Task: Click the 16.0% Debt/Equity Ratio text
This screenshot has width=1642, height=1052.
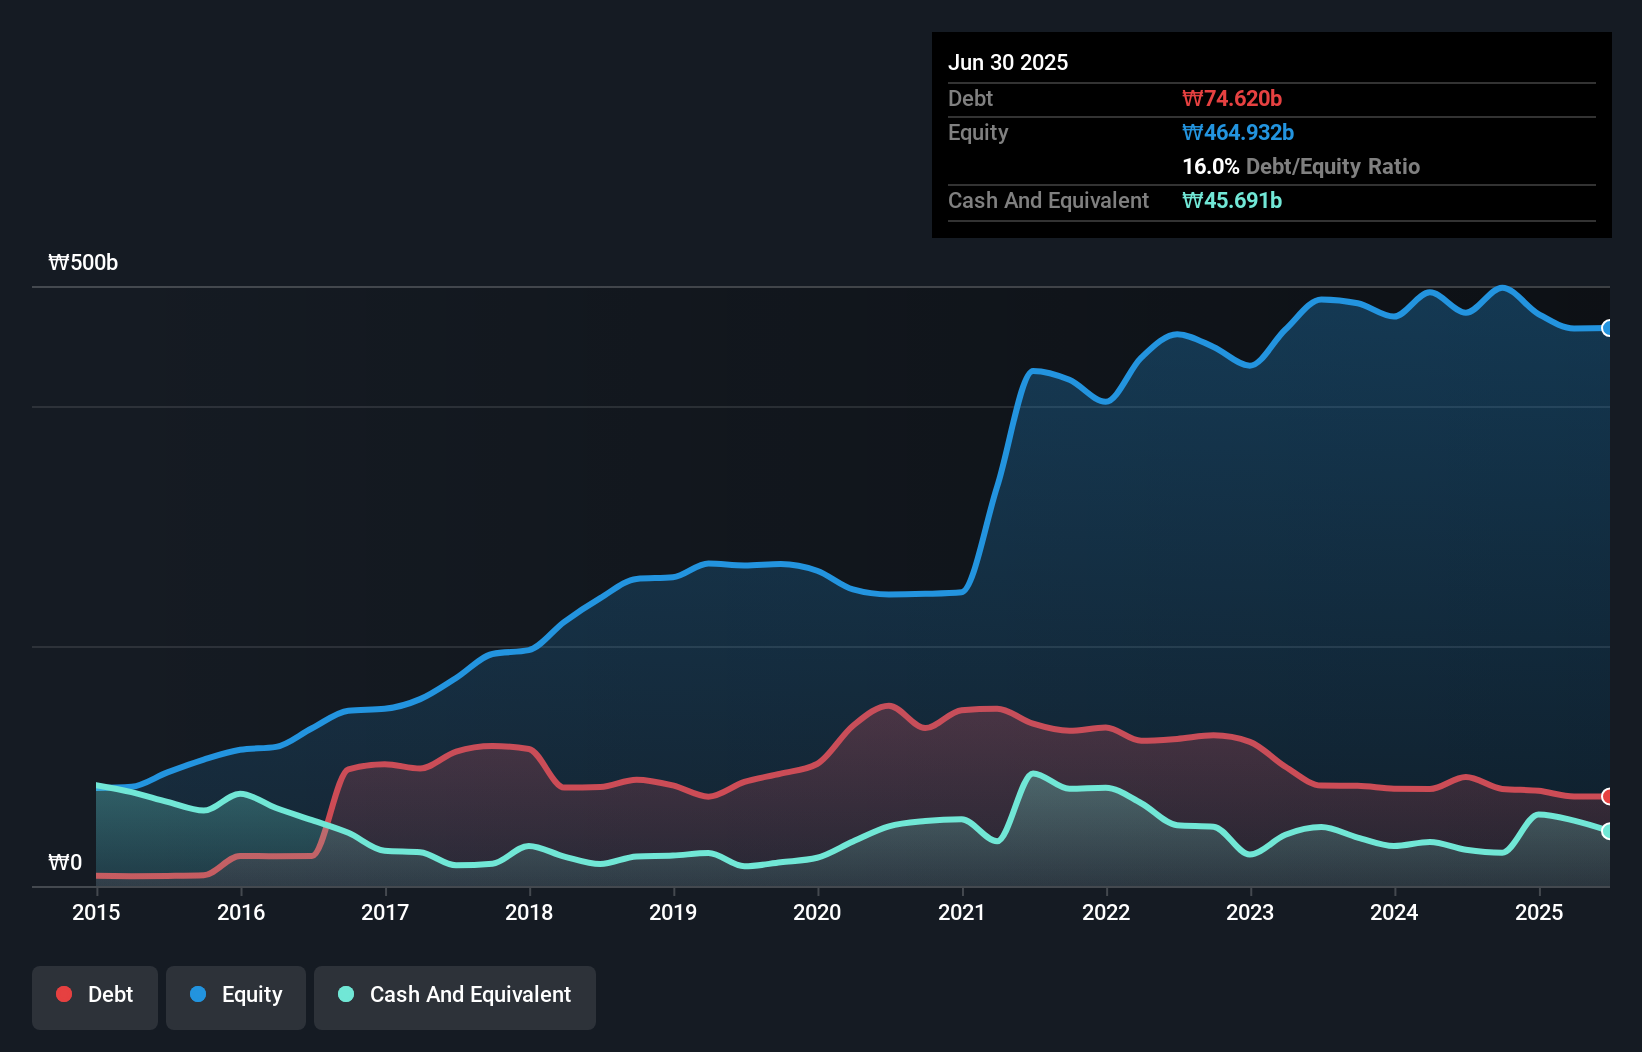Action: click(1300, 166)
